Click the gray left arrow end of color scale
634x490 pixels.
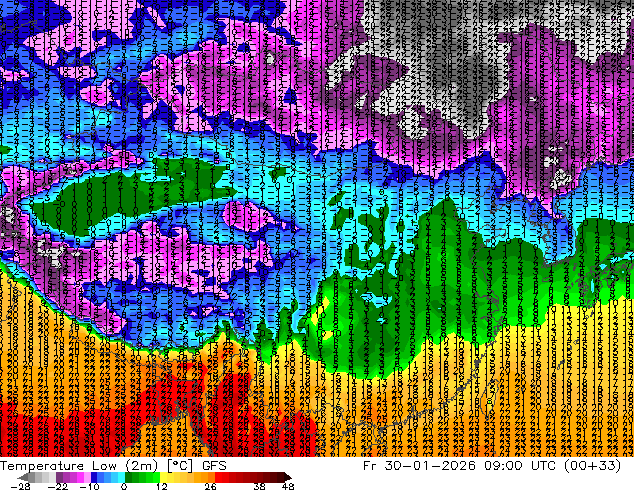pyautogui.click(x=23, y=477)
